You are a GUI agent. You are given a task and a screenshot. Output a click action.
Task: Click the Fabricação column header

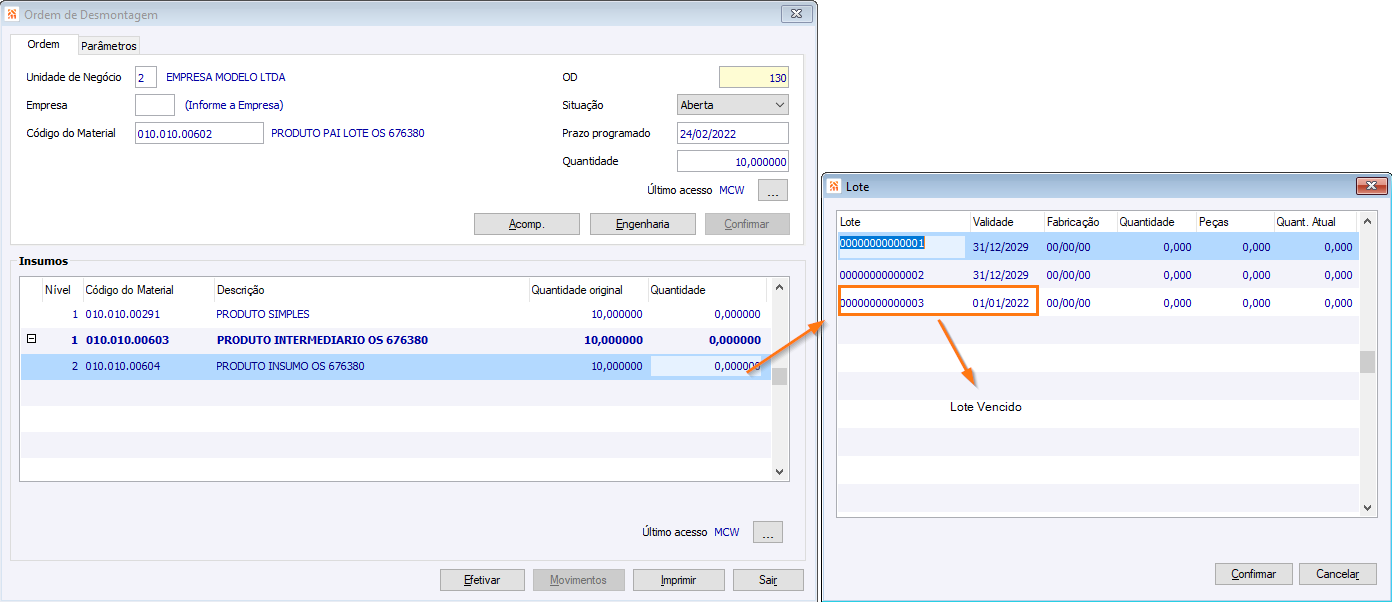click(1080, 222)
